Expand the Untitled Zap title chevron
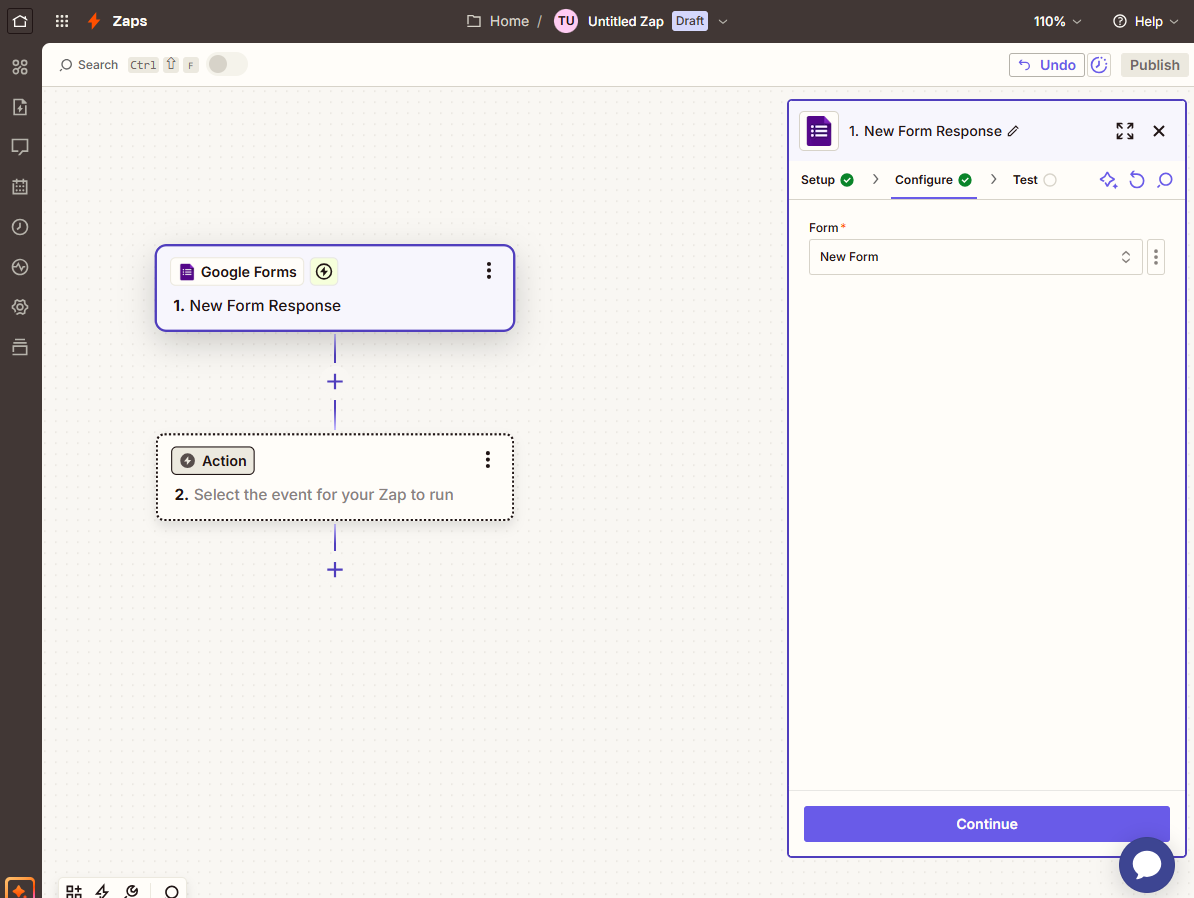This screenshot has width=1194, height=898. point(724,21)
